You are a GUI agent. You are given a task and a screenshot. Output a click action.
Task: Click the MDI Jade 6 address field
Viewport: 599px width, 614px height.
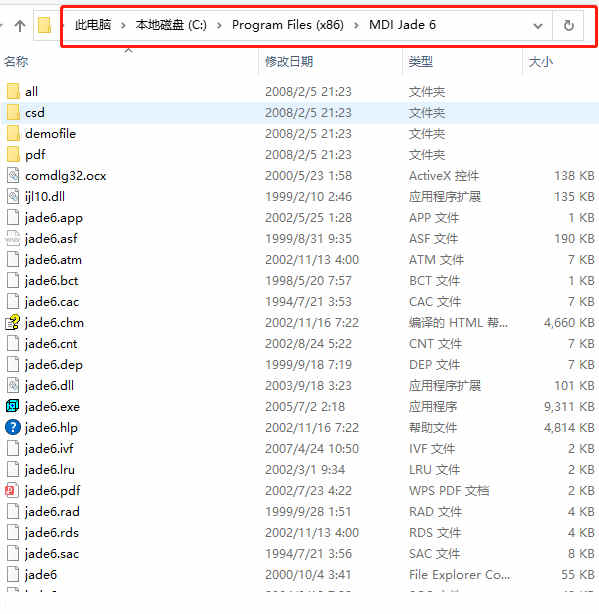pyautogui.click(x=402, y=25)
